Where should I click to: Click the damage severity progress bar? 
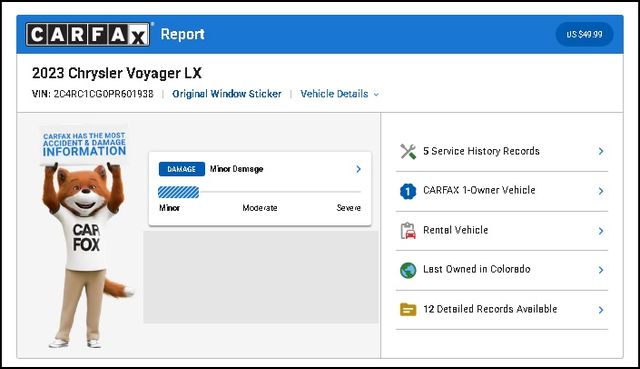coord(260,192)
